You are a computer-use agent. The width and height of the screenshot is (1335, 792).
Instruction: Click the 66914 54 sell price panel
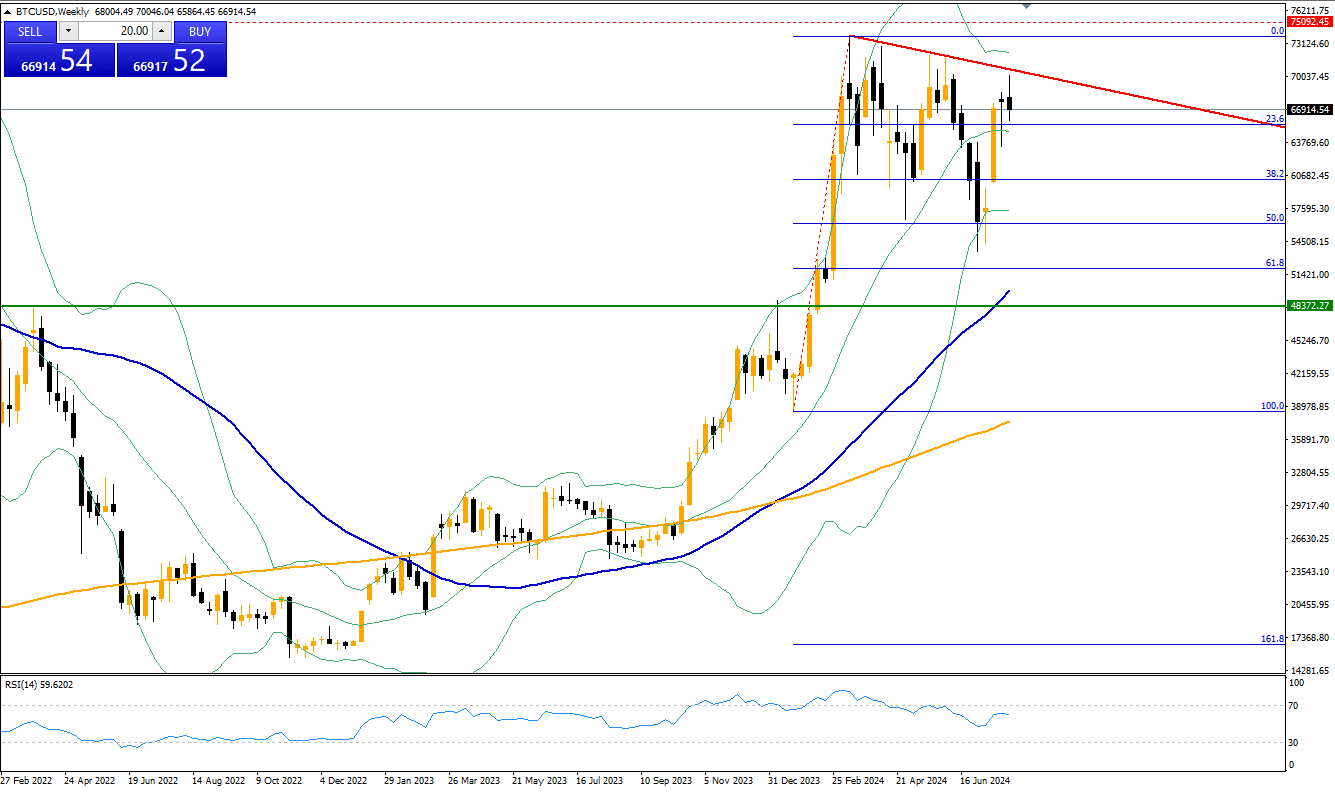tap(59, 60)
